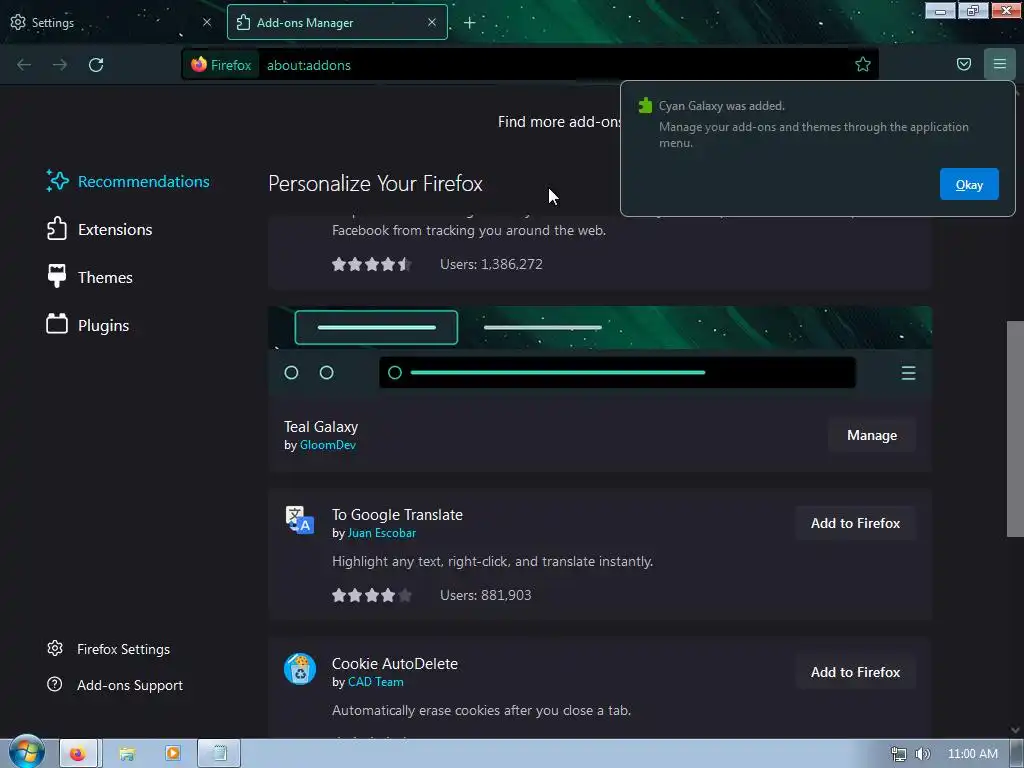Click the Personalize Your Firefox heading

[x=375, y=184]
